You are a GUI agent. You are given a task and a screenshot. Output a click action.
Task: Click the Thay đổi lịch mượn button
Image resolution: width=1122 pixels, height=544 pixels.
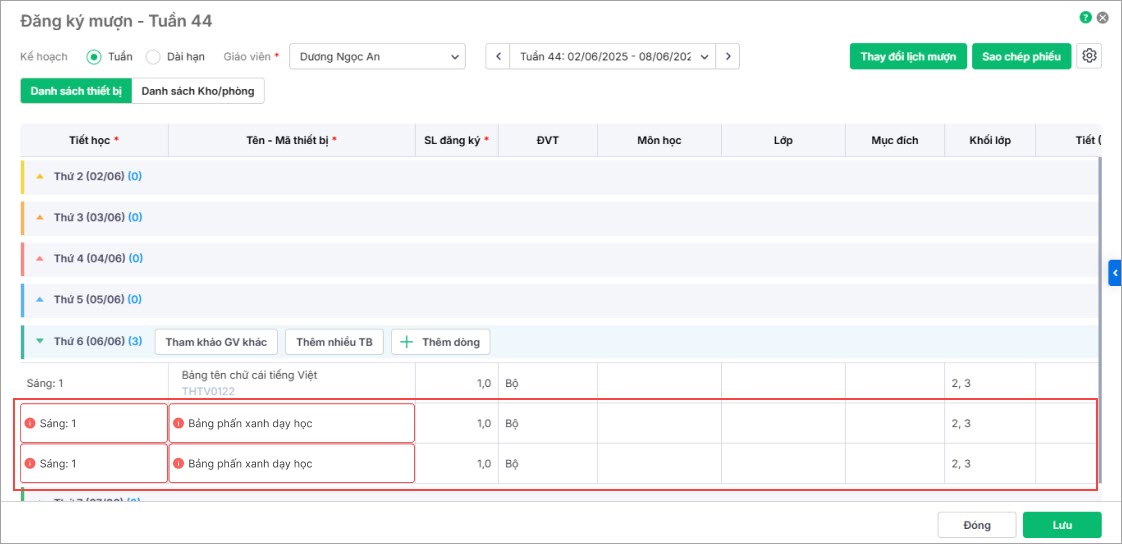[x=908, y=56]
